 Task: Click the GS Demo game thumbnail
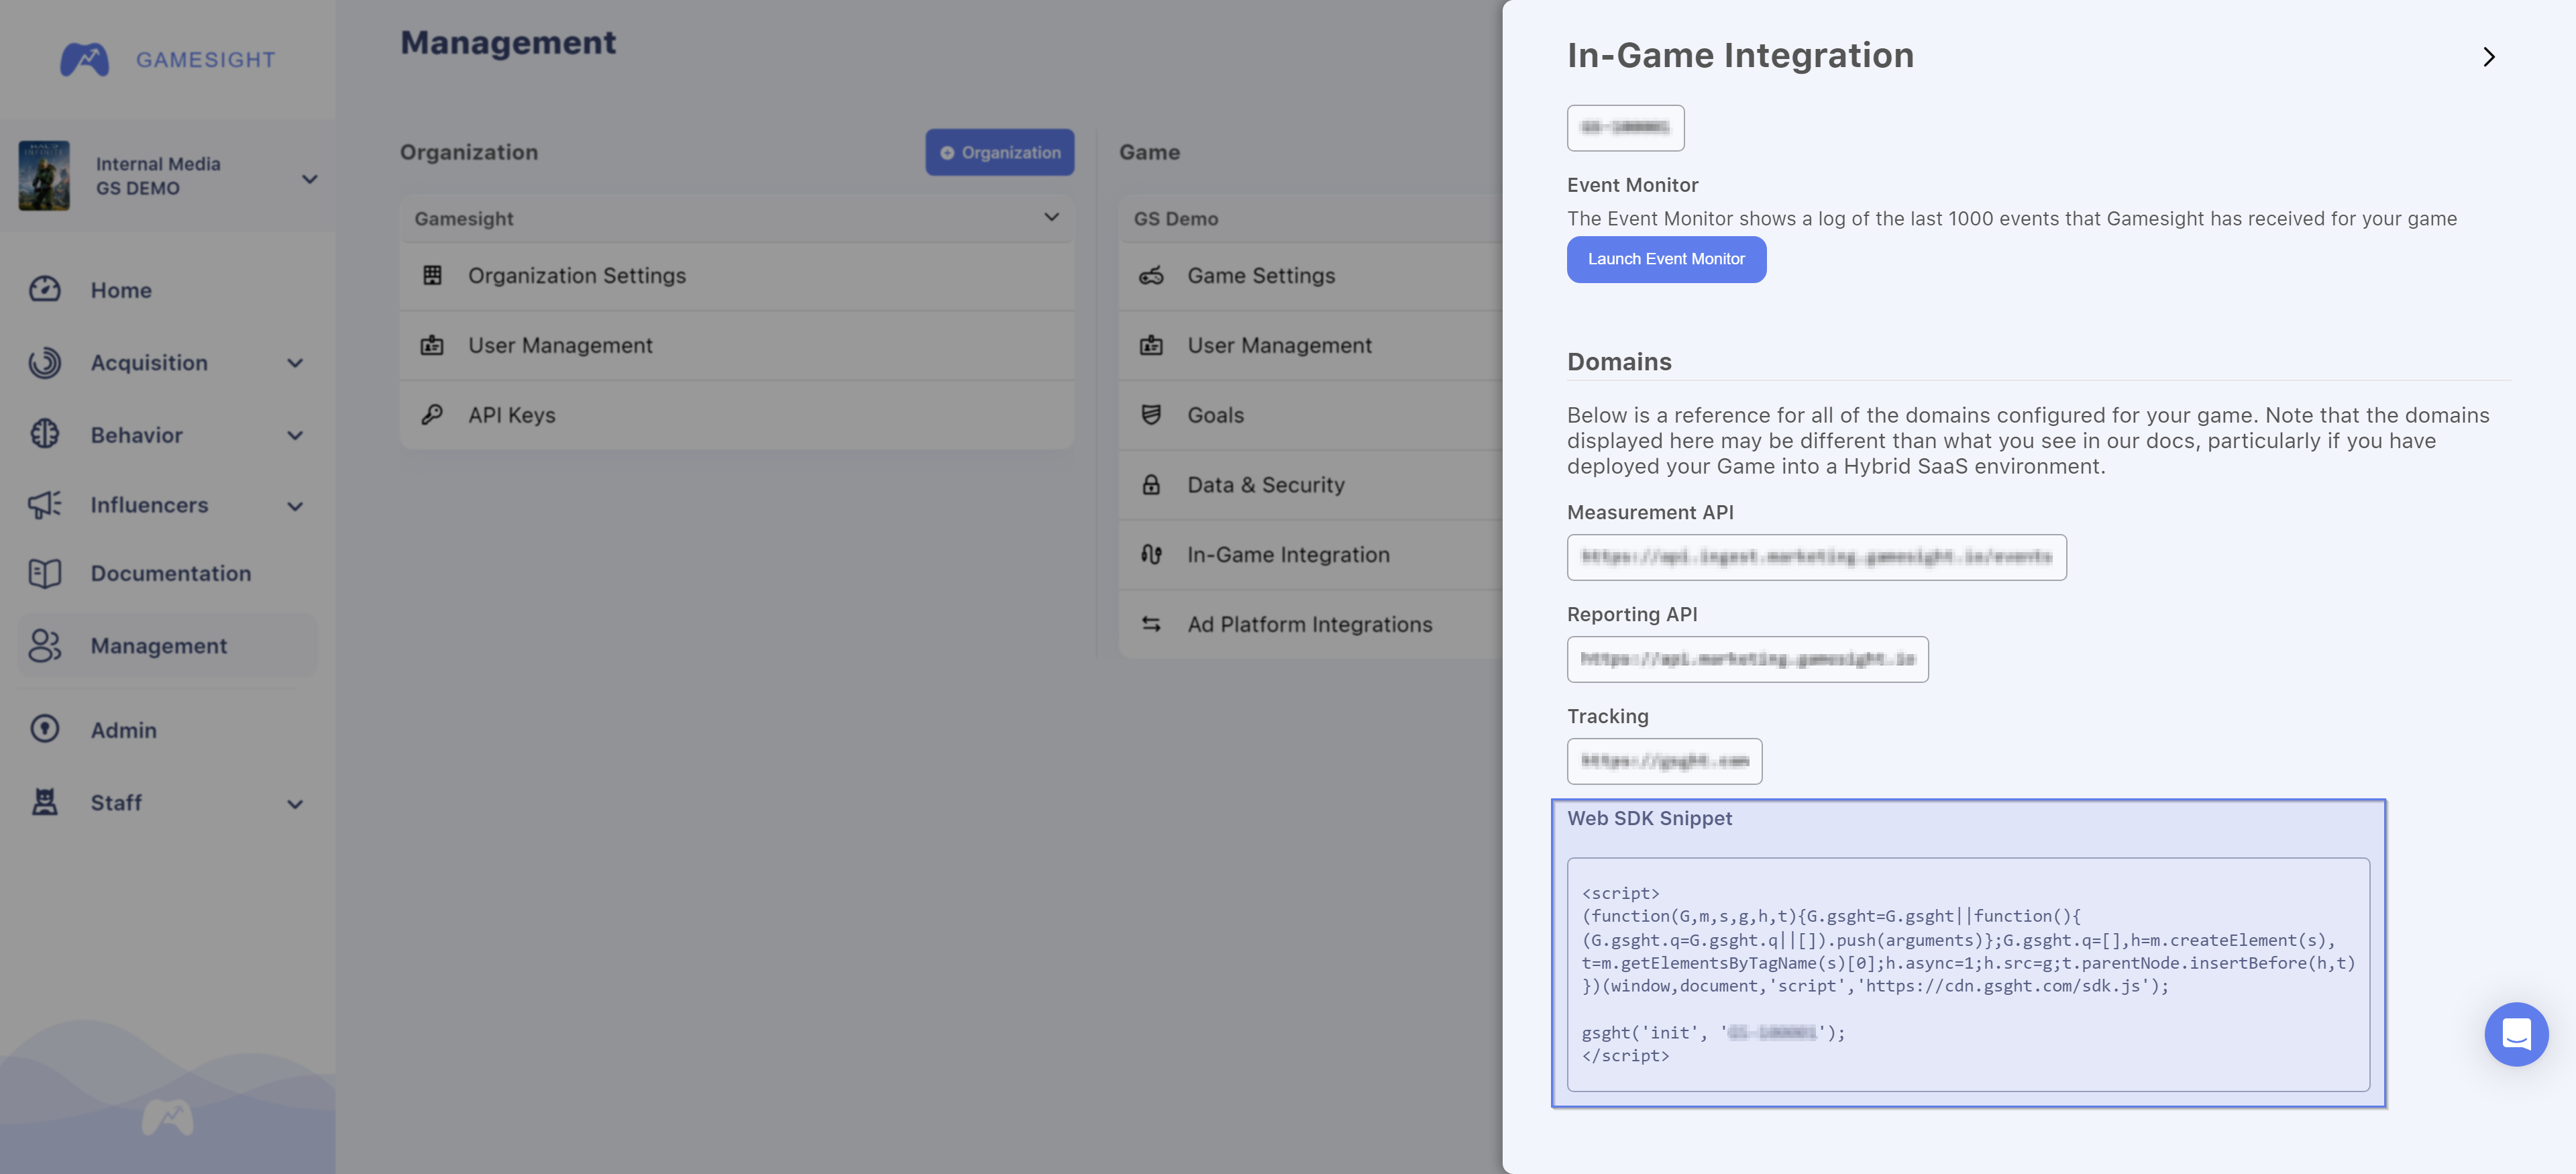(44, 175)
